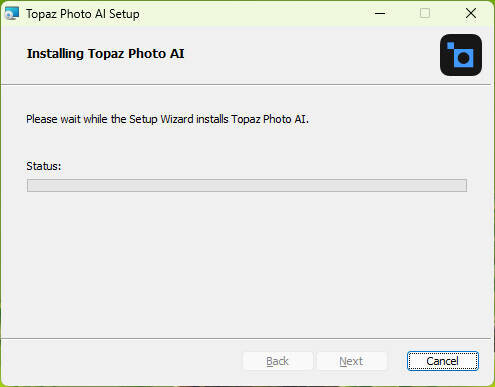495x387 pixels.
Task: Click the disabled Next button
Action: pyautogui.click(x=351, y=361)
